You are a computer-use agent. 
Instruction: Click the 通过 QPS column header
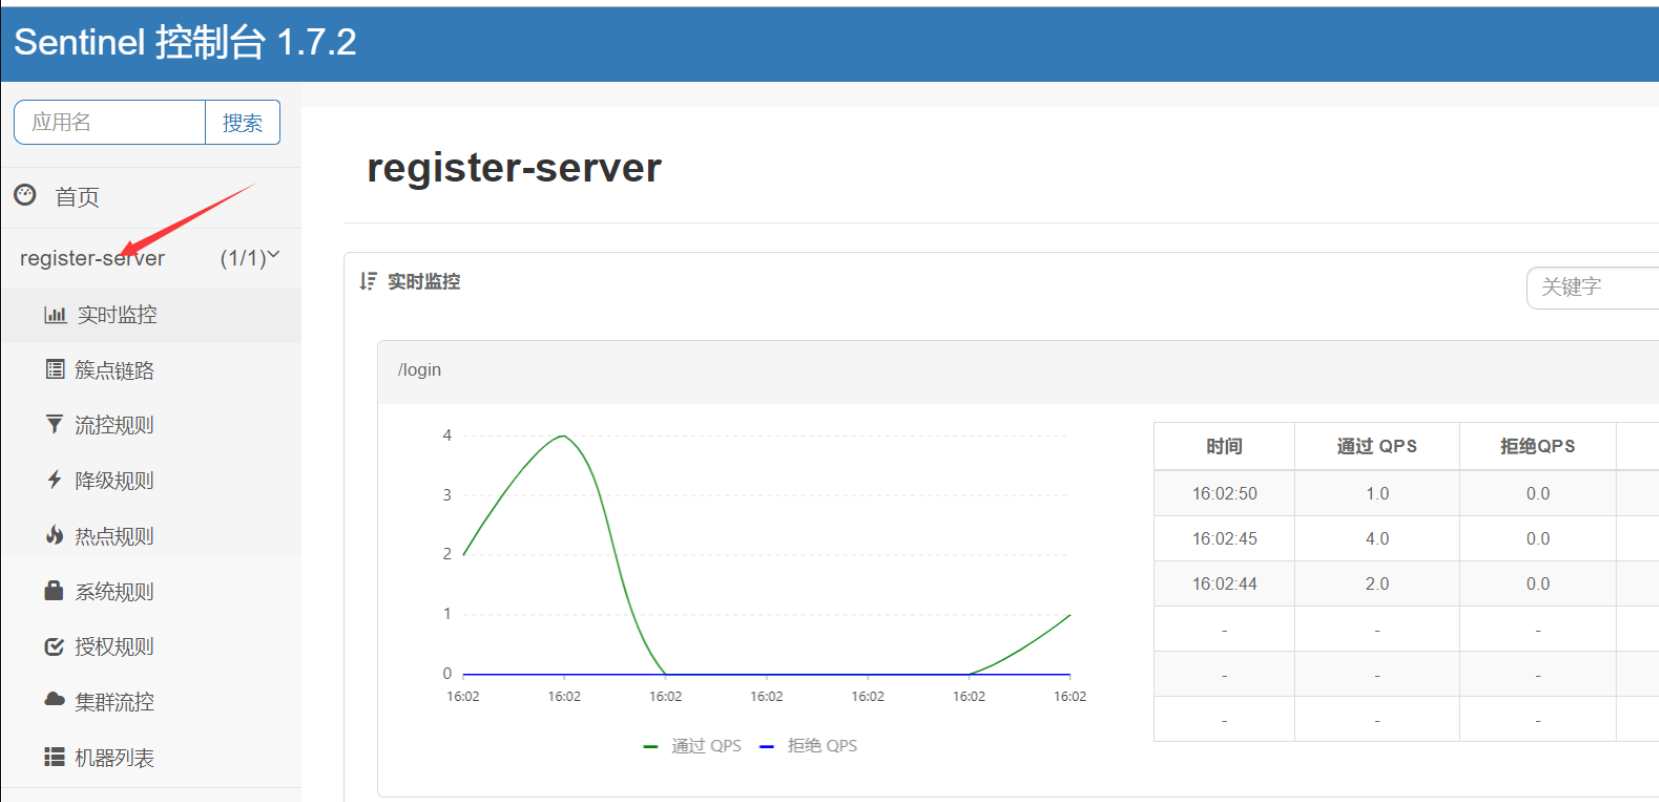click(1377, 447)
